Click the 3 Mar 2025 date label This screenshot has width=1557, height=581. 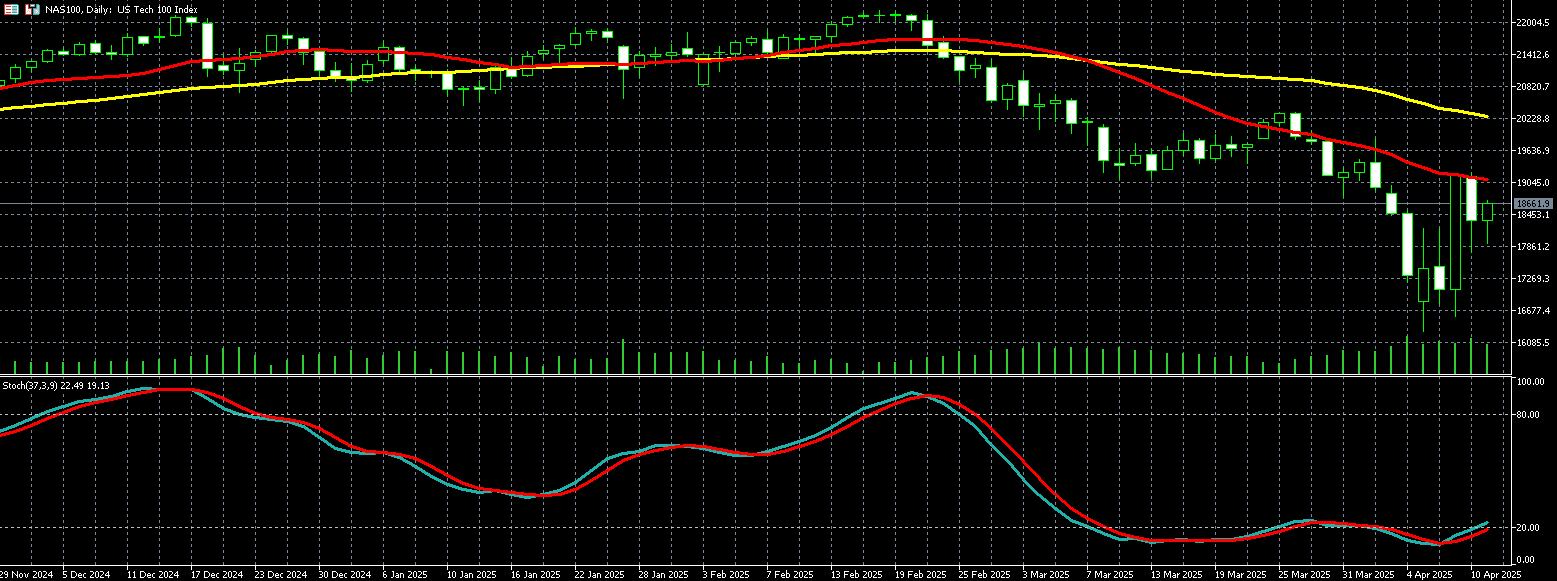(x=1044, y=575)
